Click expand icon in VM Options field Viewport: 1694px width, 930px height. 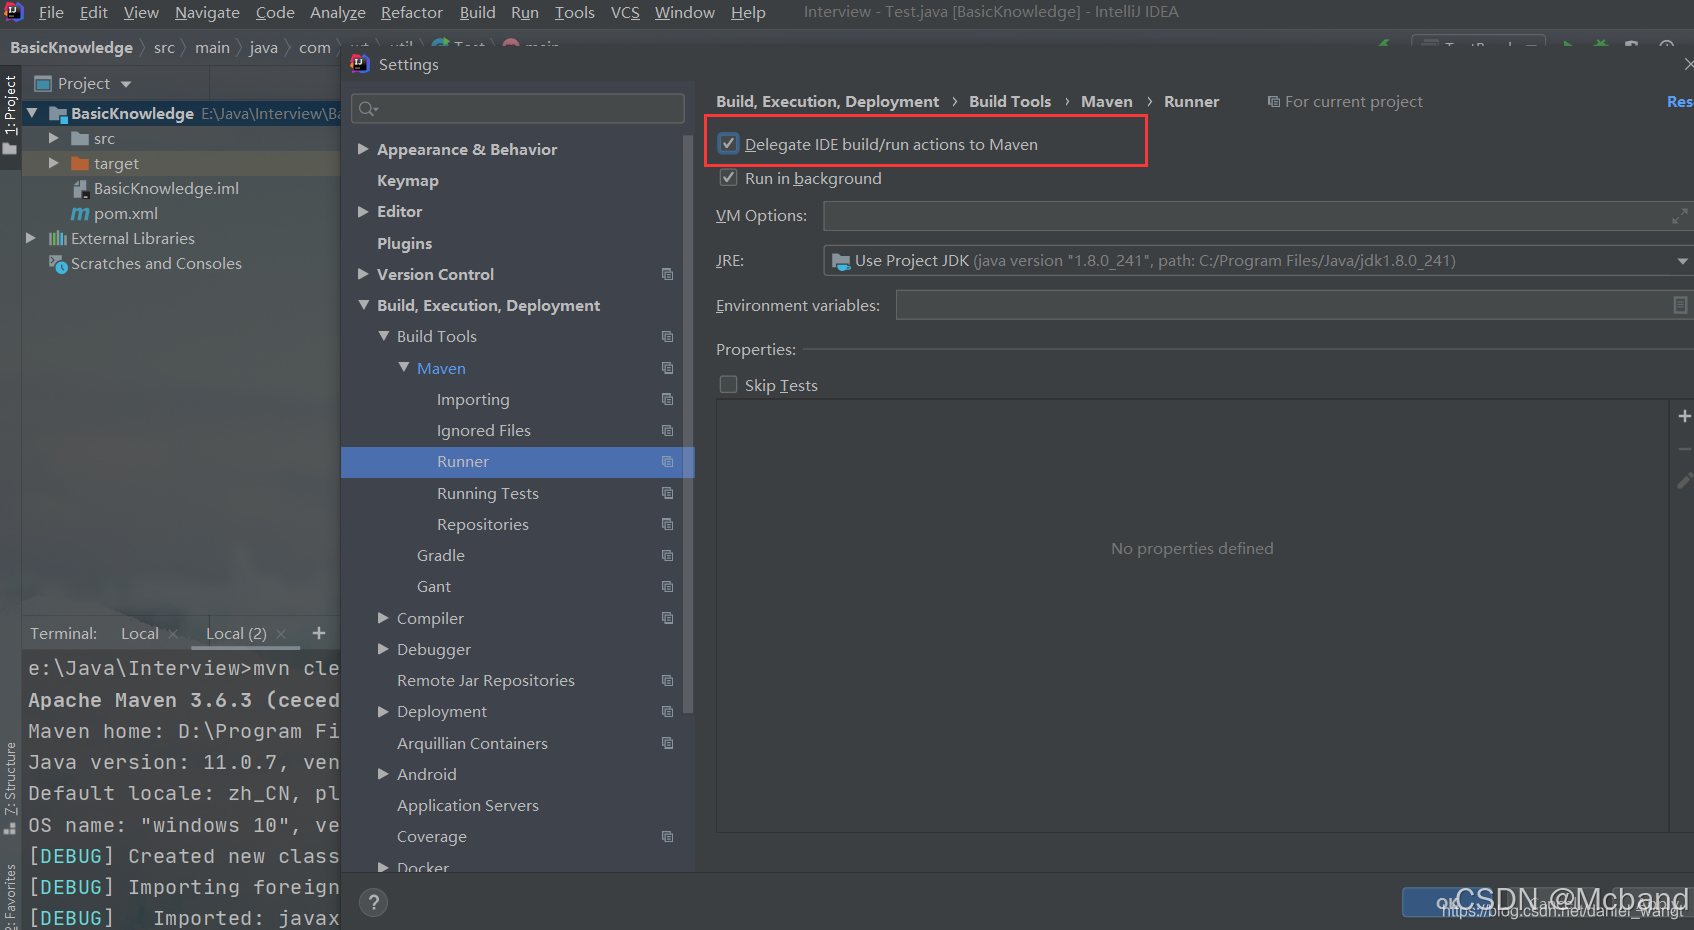point(1679,216)
